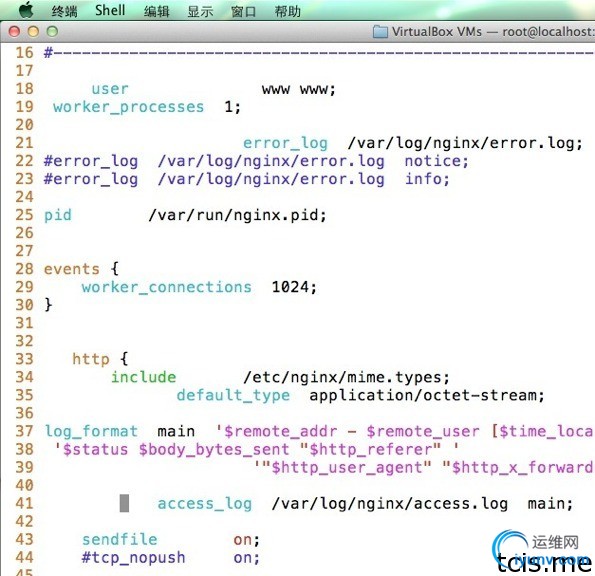Click '/etc/nginx/mime.types;' path
This screenshot has height=576, width=595.
[346, 378]
